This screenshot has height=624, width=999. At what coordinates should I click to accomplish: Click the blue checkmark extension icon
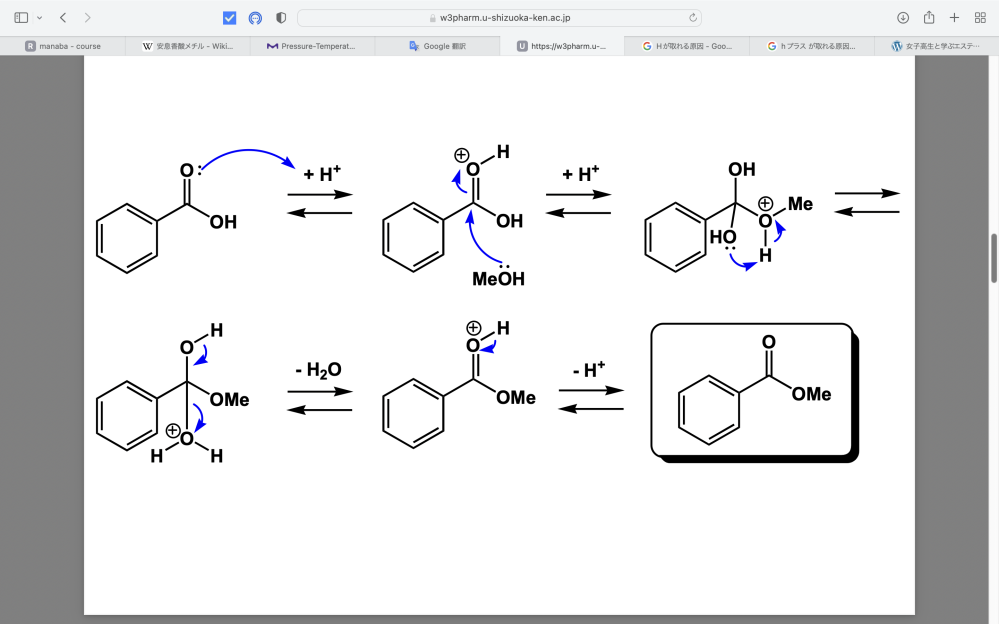pyautogui.click(x=230, y=18)
